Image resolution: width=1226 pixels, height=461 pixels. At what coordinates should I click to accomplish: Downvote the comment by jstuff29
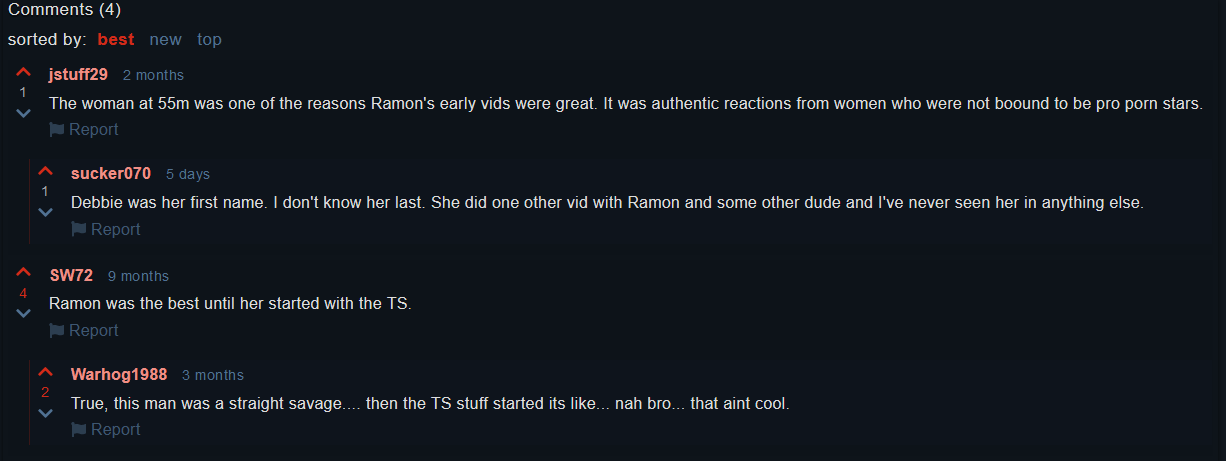click(x=23, y=113)
